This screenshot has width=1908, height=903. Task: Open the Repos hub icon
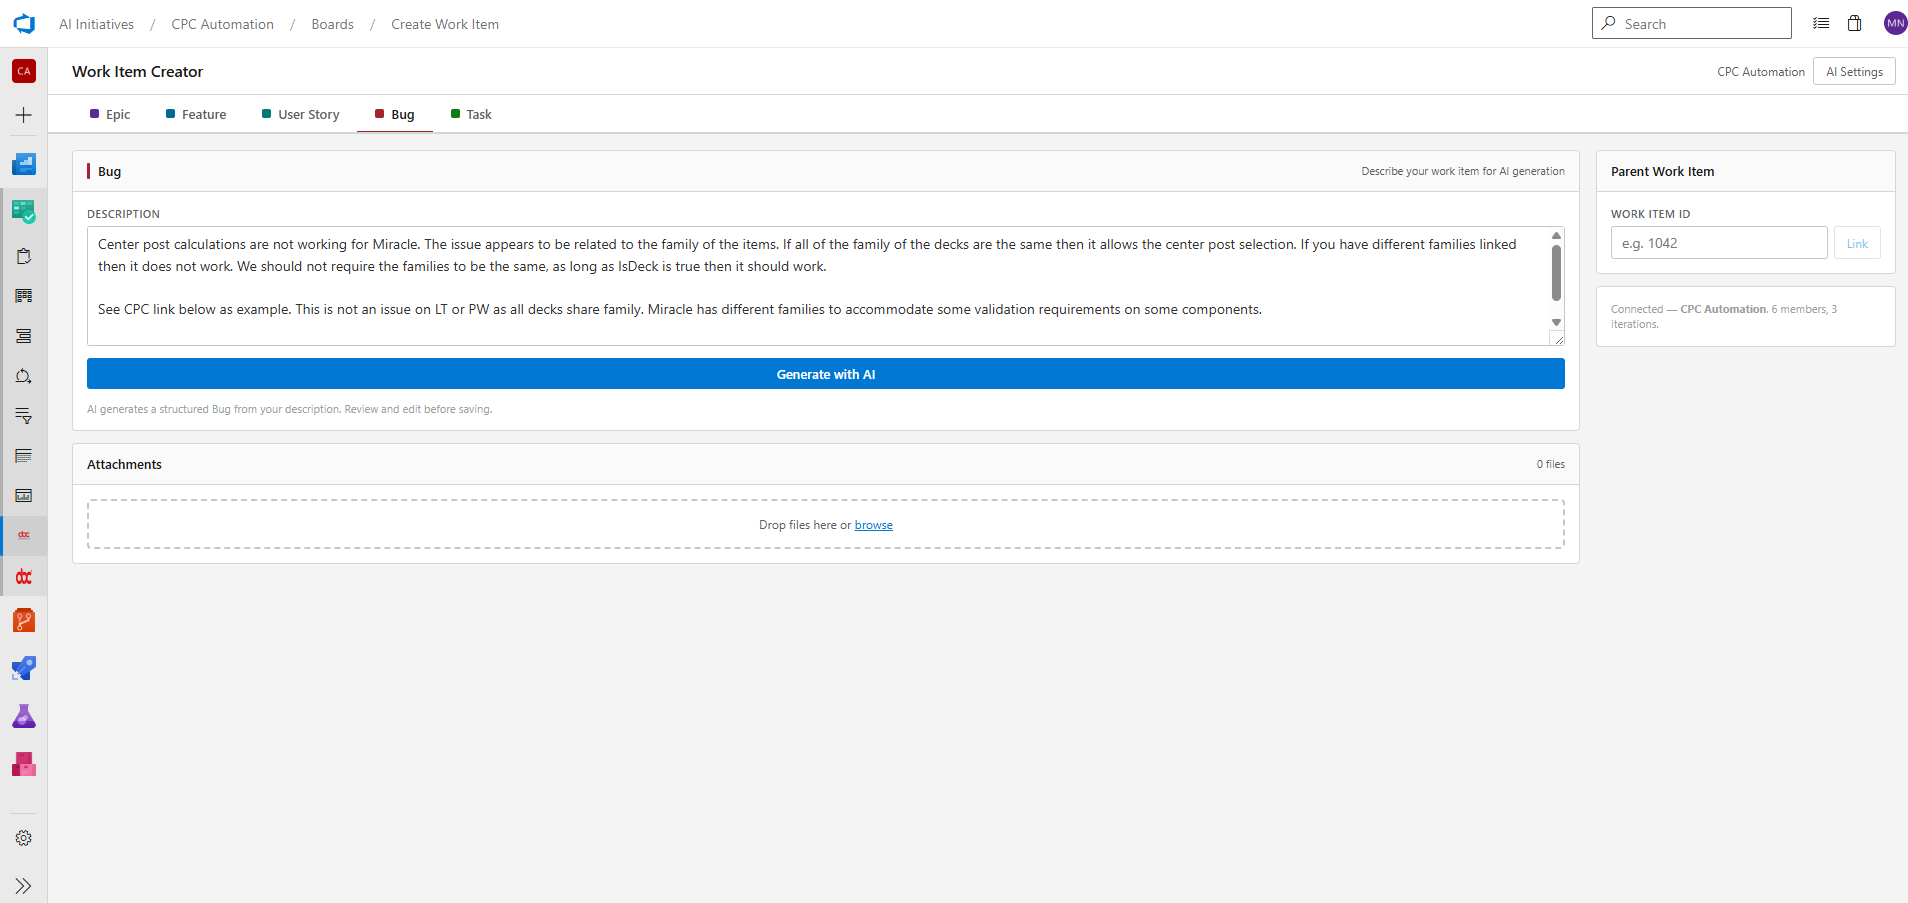(24, 620)
